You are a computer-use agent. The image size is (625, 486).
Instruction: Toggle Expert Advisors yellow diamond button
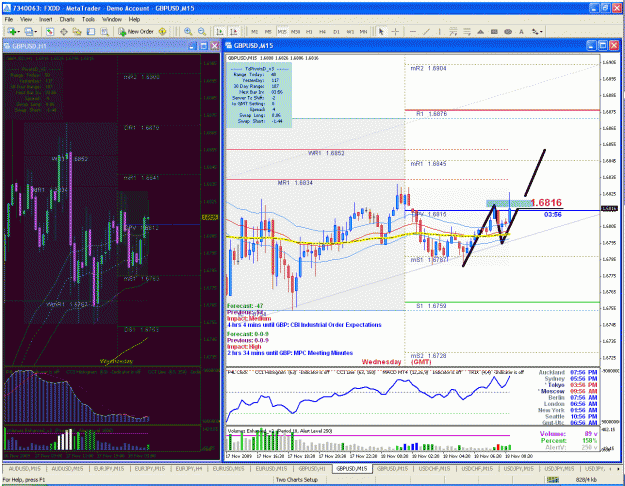(x=162, y=31)
